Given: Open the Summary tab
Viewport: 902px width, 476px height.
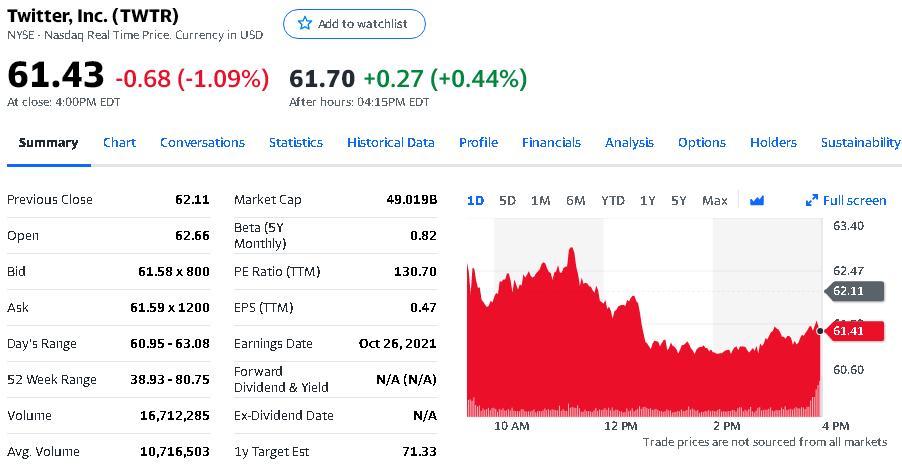Looking at the screenshot, I should point(48,142).
